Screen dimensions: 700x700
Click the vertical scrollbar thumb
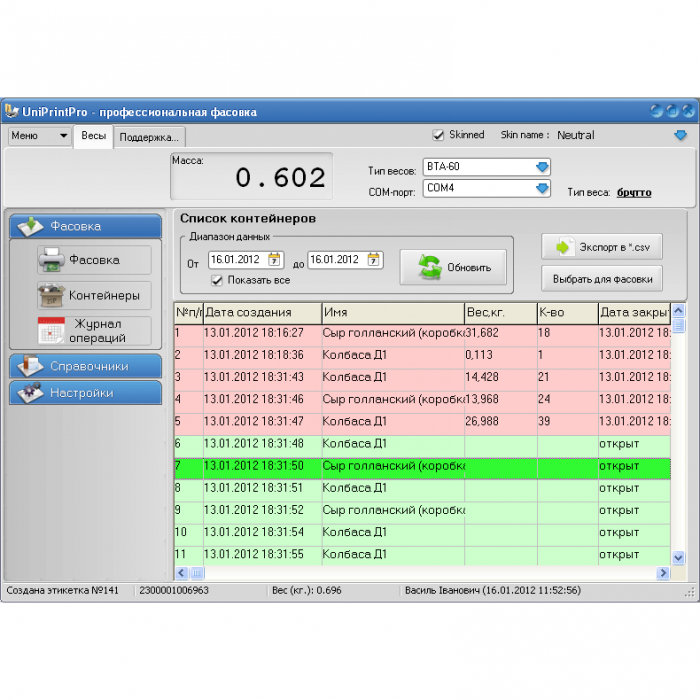pos(679,325)
